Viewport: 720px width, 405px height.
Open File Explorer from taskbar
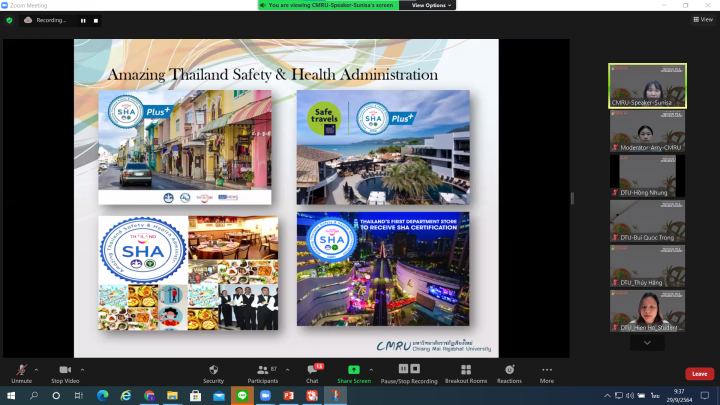172,395
